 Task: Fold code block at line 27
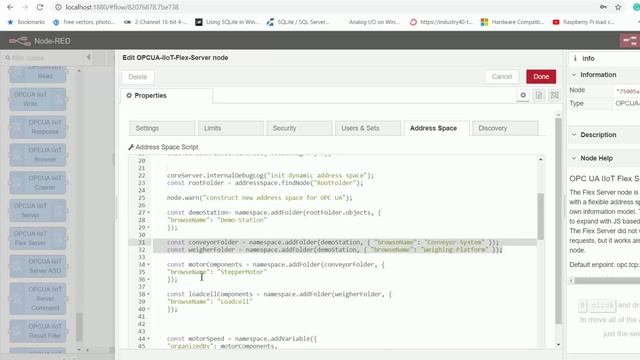pyautogui.click(x=149, y=213)
